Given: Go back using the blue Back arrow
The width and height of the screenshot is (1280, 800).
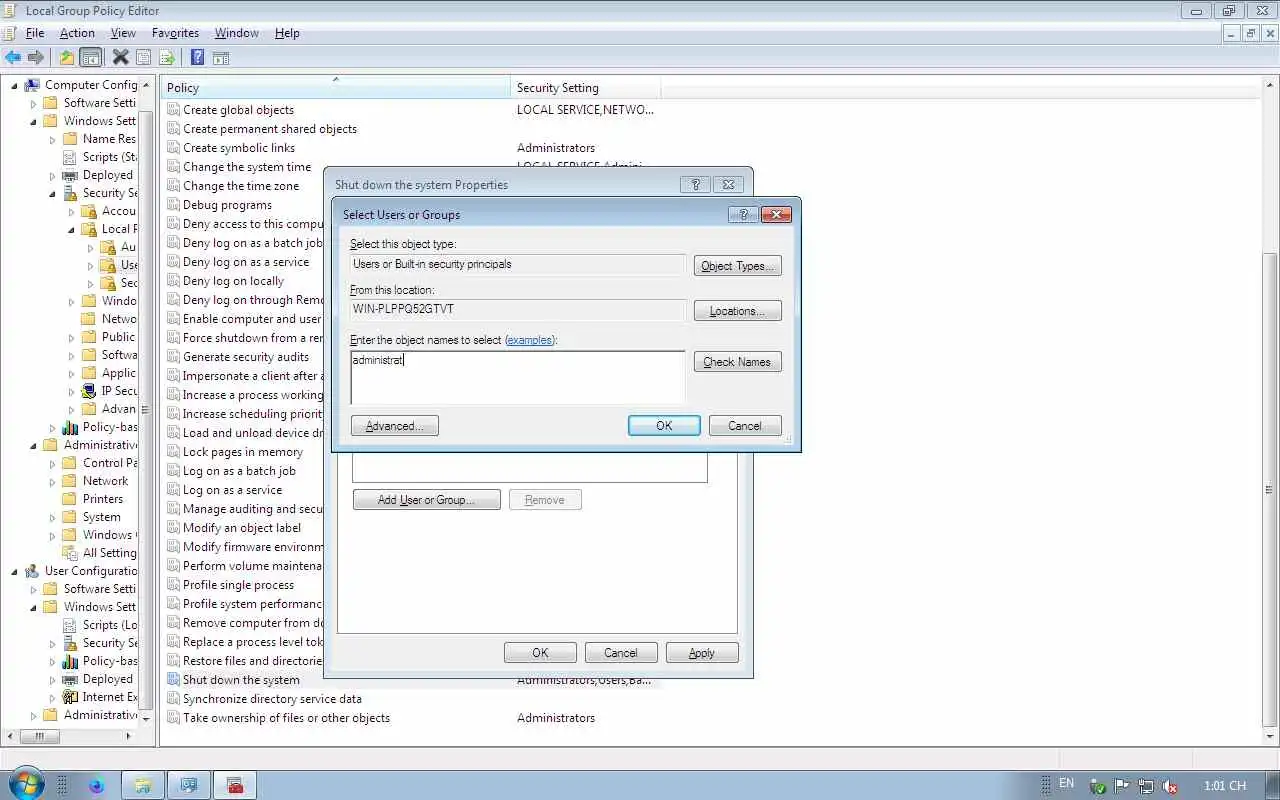Looking at the screenshot, I should [x=13, y=58].
